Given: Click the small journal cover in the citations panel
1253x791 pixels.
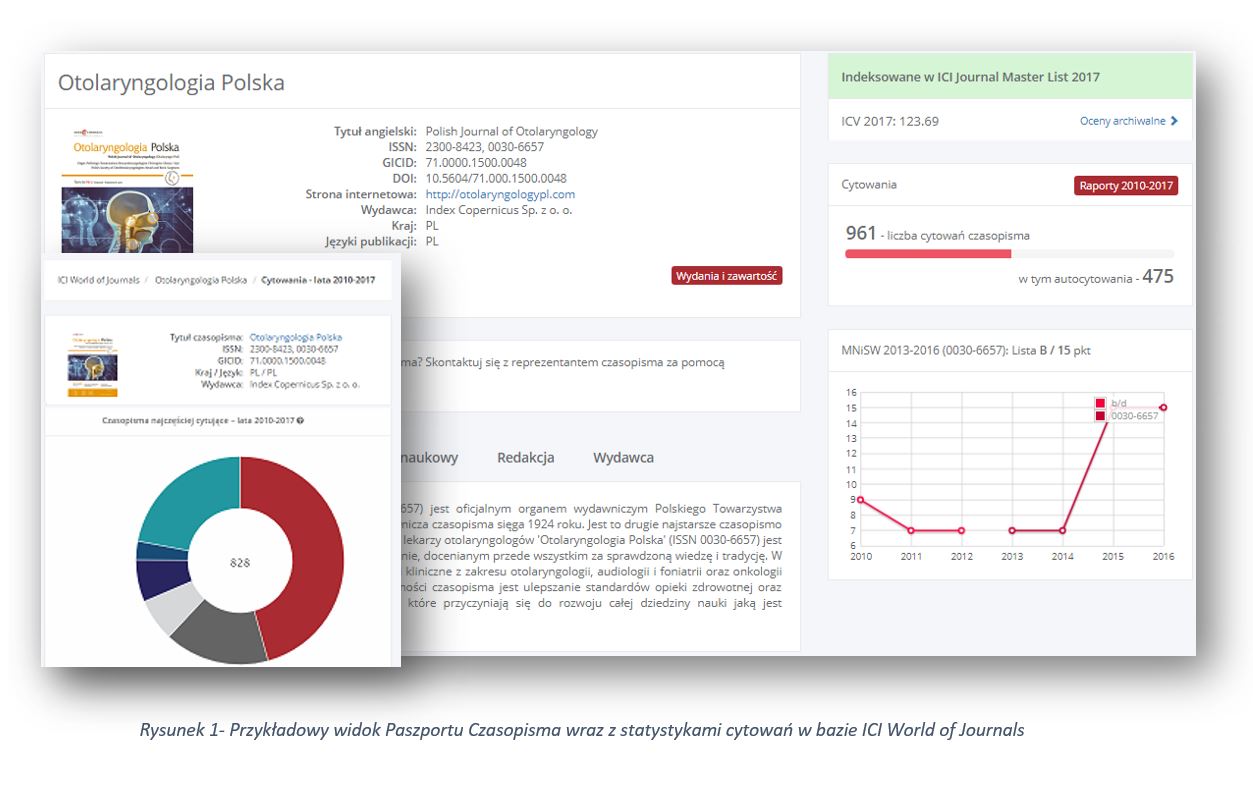Looking at the screenshot, I should 92,364.
